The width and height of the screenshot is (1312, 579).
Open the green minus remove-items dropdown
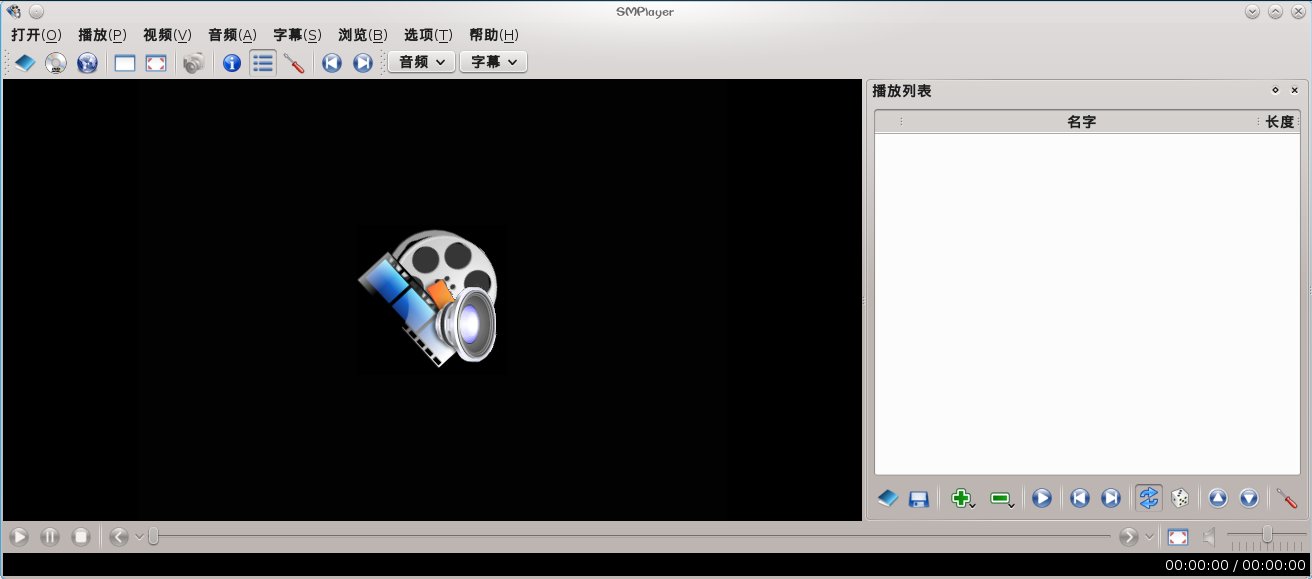[x=1002, y=498]
